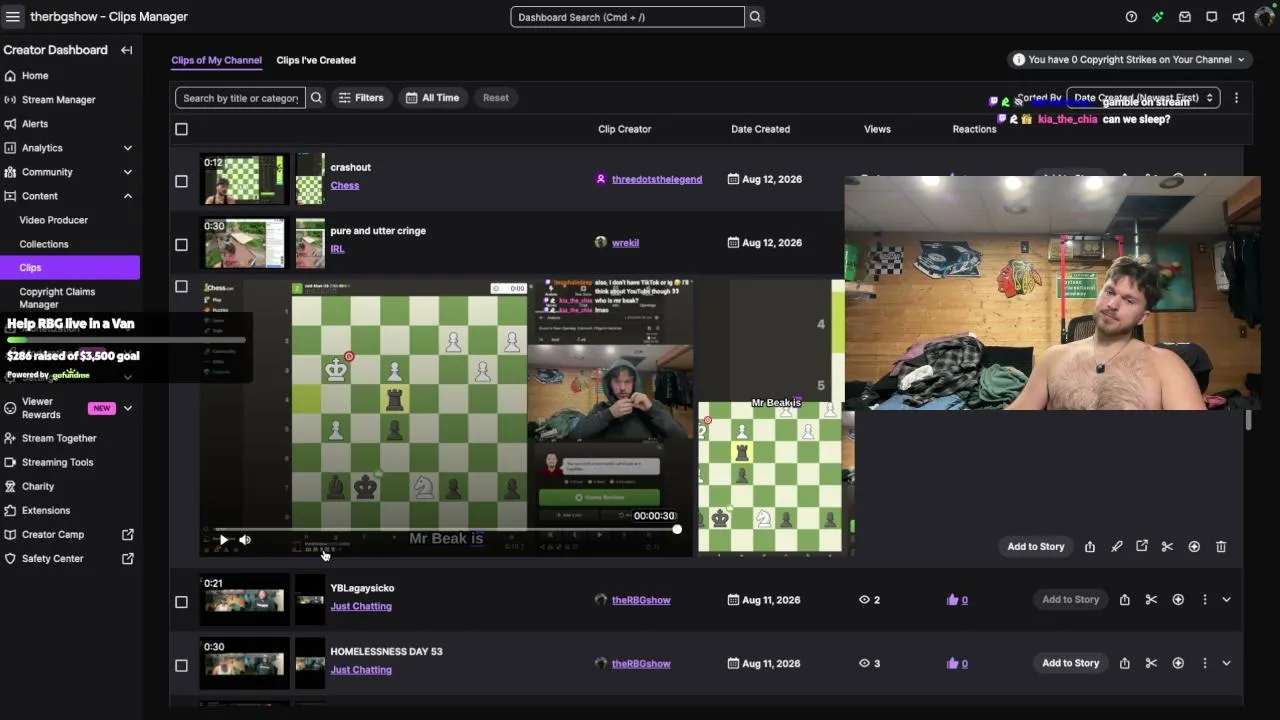
Task: Delete the expanded clip with trash icon
Action: pyautogui.click(x=1221, y=547)
